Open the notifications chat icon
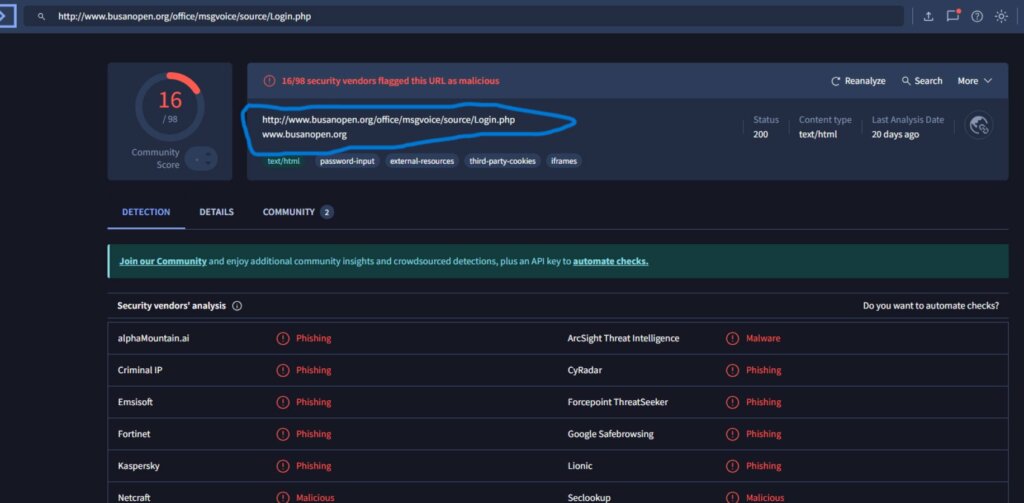The image size is (1024, 503). tap(952, 17)
